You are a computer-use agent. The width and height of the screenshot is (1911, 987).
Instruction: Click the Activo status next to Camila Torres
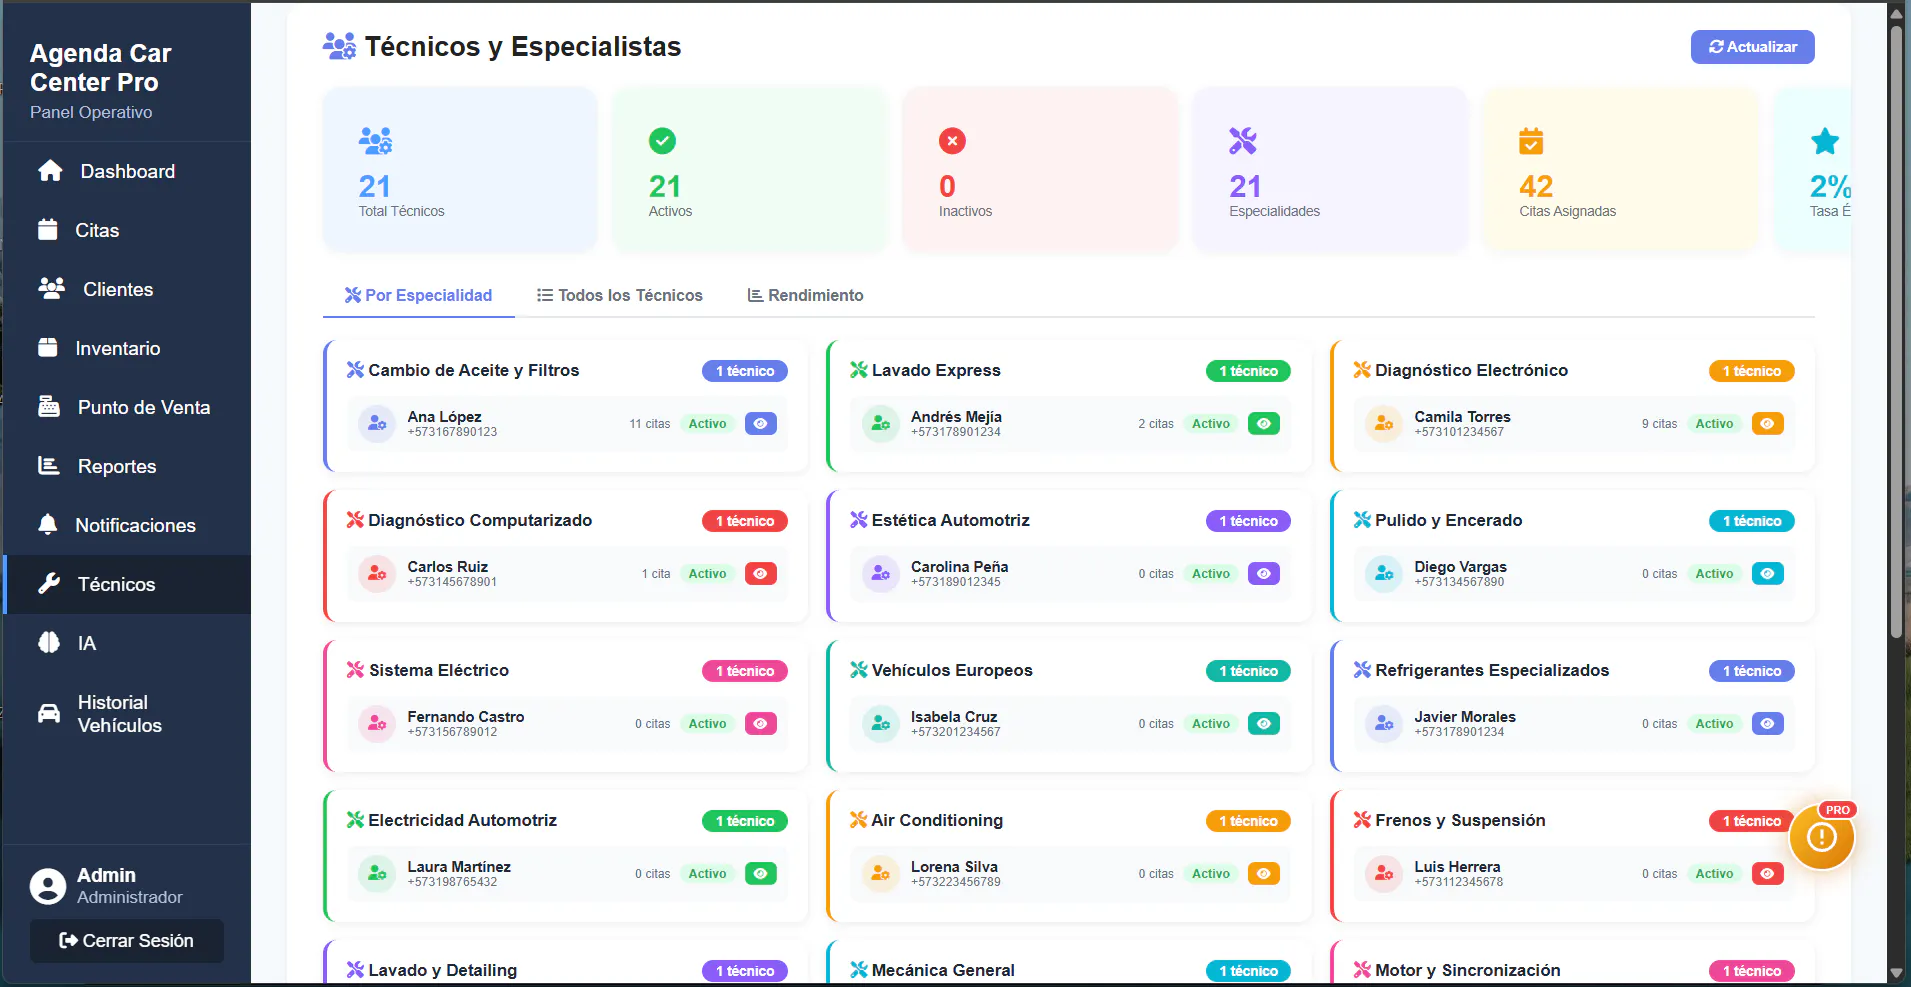(1714, 424)
